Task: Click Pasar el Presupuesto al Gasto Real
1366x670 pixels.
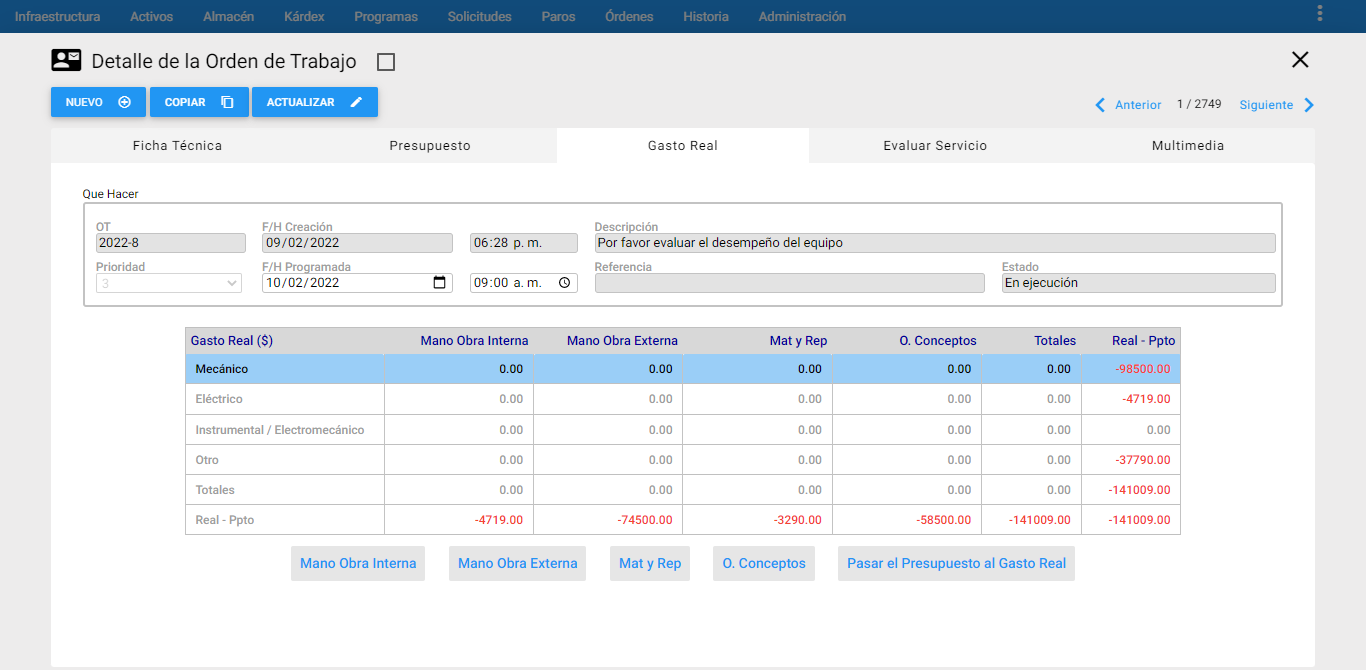Action: (x=956, y=563)
